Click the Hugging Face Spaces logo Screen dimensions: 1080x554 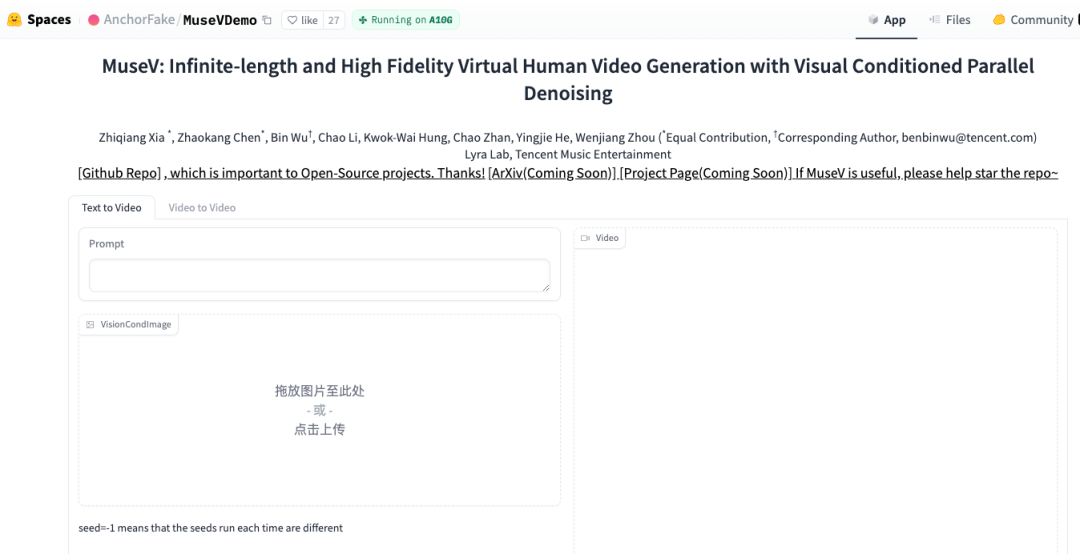[x=14, y=20]
